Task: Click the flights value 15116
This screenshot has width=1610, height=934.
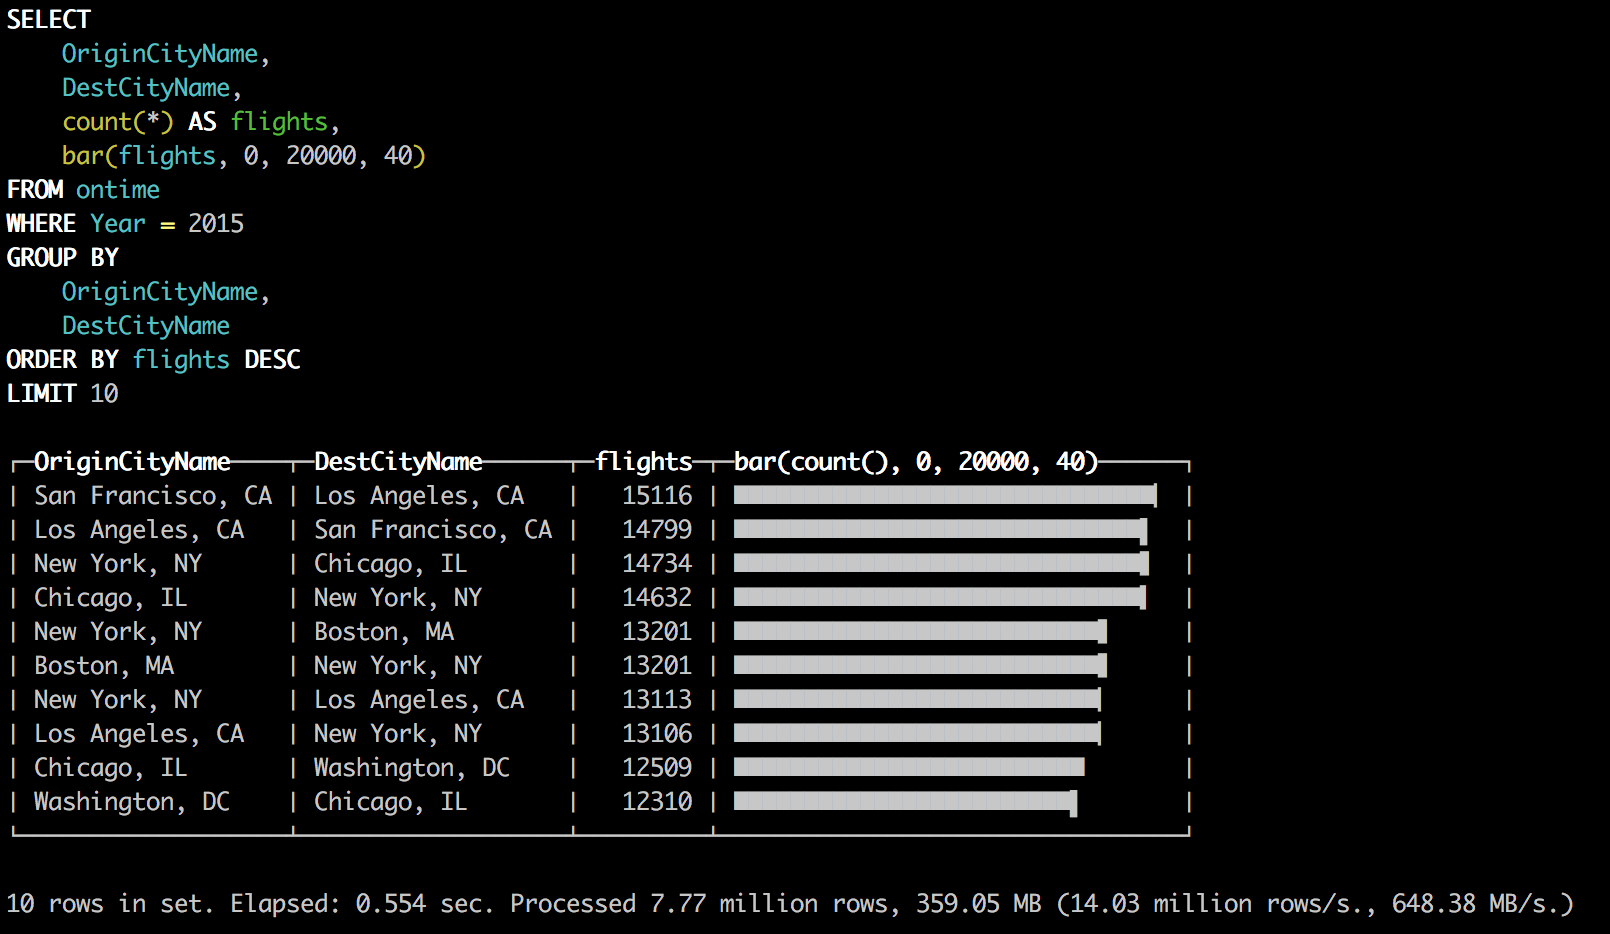Action: (x=656, y=496)
